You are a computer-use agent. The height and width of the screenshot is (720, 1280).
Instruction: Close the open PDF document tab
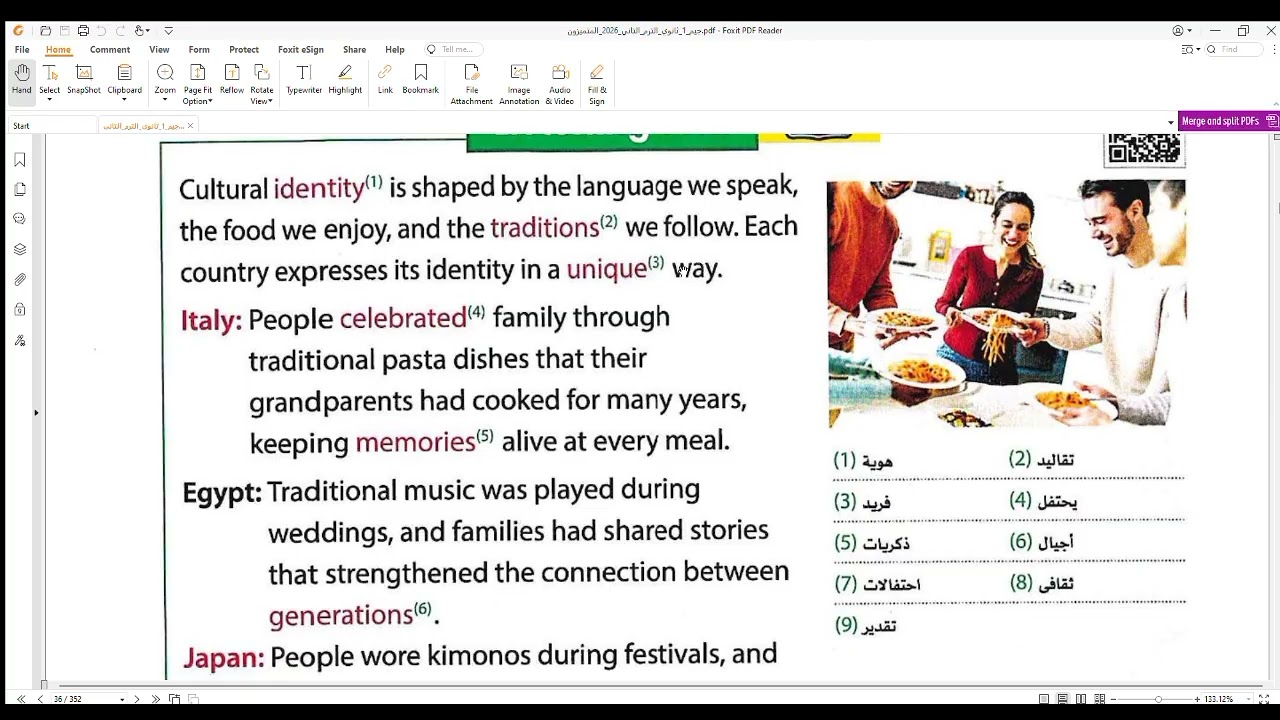(x=190, y=126)
